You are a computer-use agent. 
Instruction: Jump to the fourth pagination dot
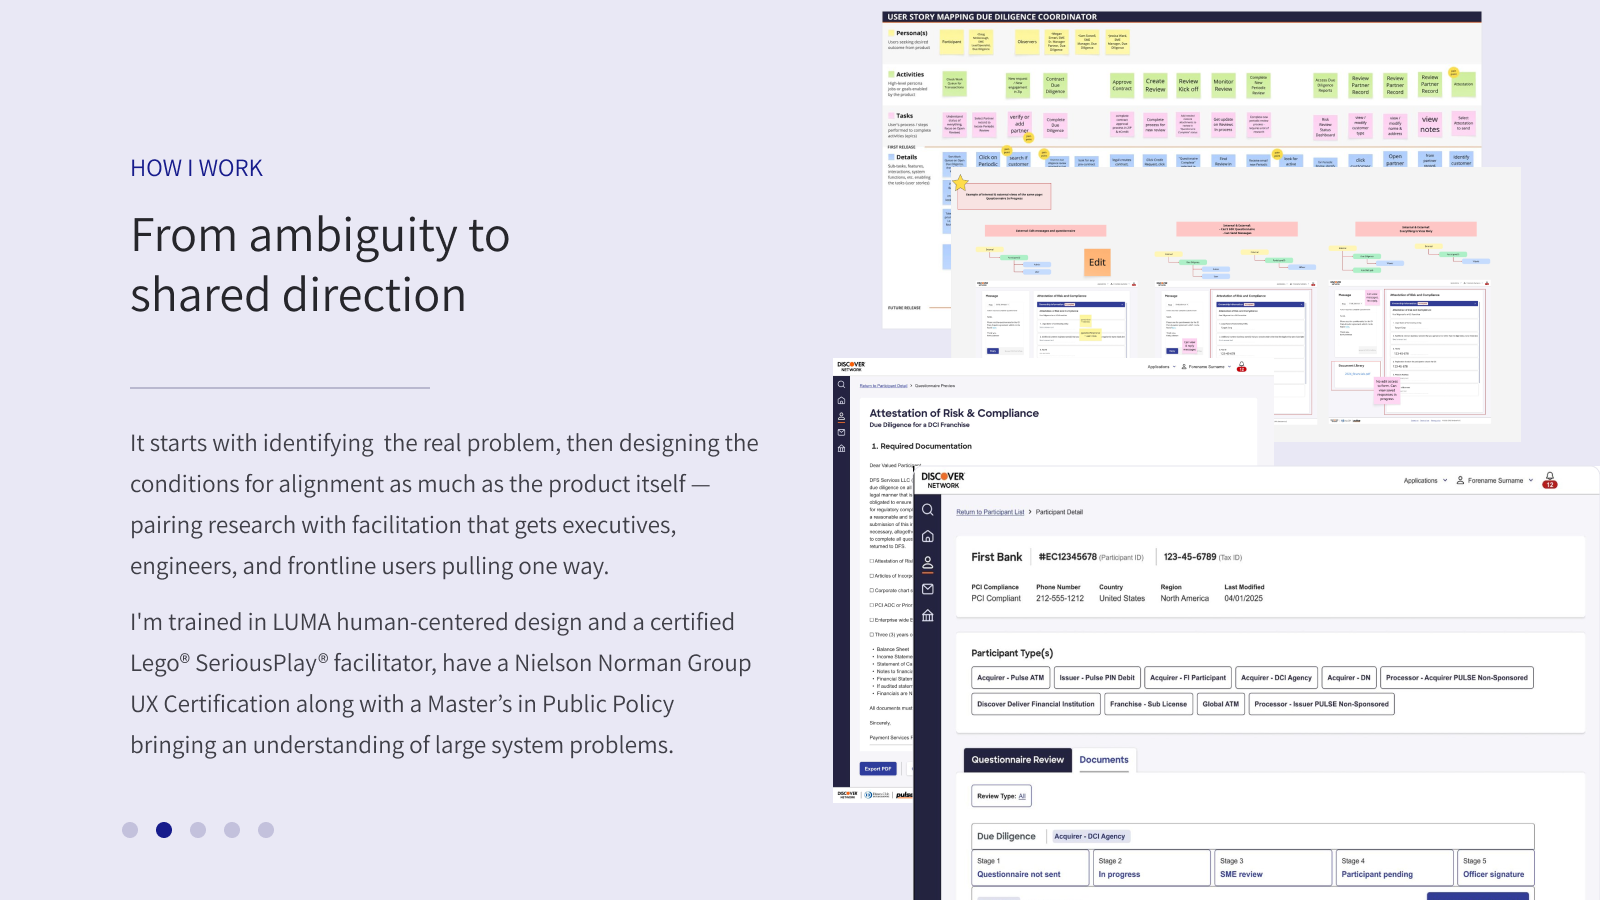232,830
